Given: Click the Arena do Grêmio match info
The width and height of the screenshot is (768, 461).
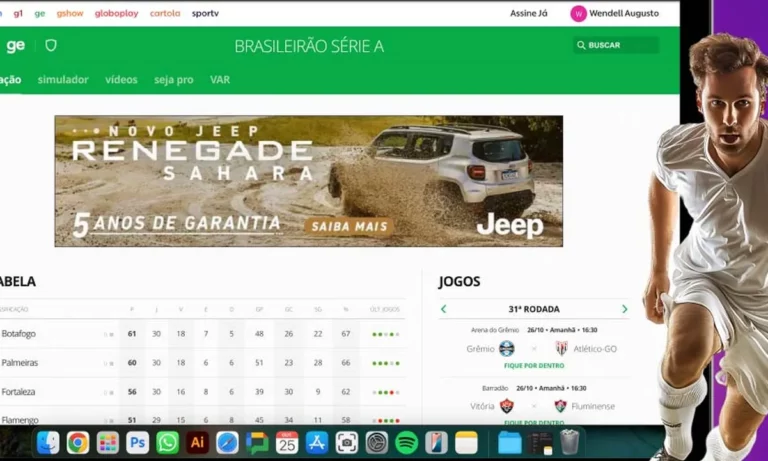Looking at the screenshot, I should coord(534,330).
